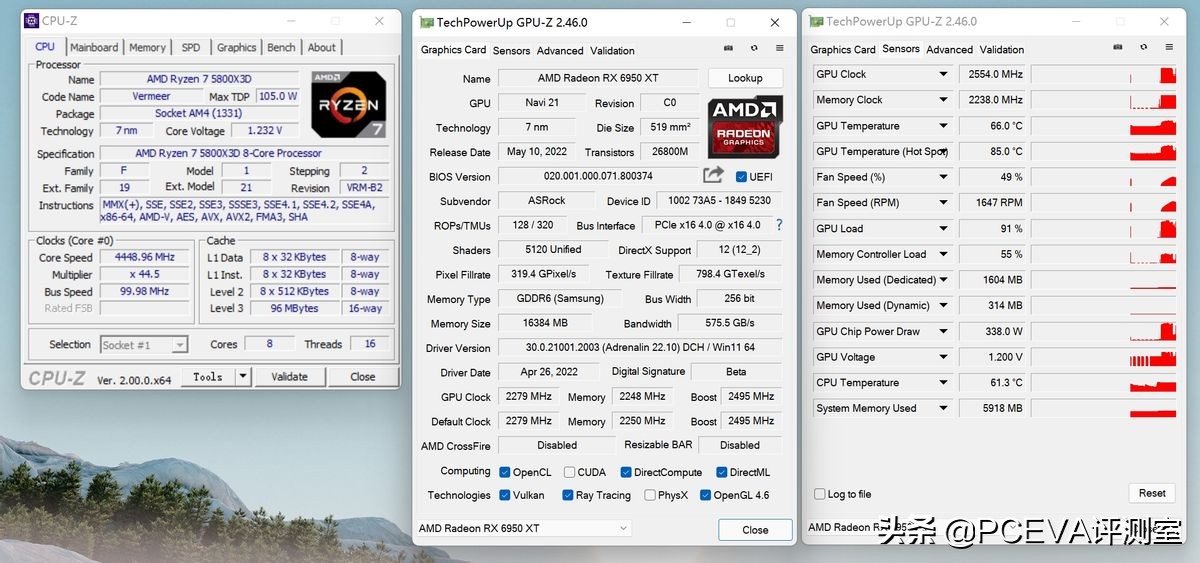Viewport: 1200px width, 563px height.
Task: Click the Close button in CPU-Z
Action: click(363, 377)
